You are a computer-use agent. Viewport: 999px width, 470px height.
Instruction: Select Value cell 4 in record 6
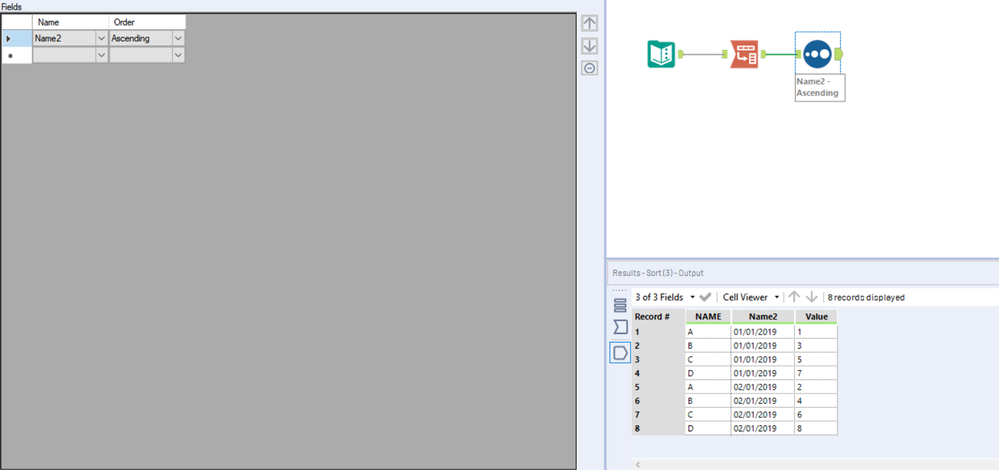pos(816,401)
